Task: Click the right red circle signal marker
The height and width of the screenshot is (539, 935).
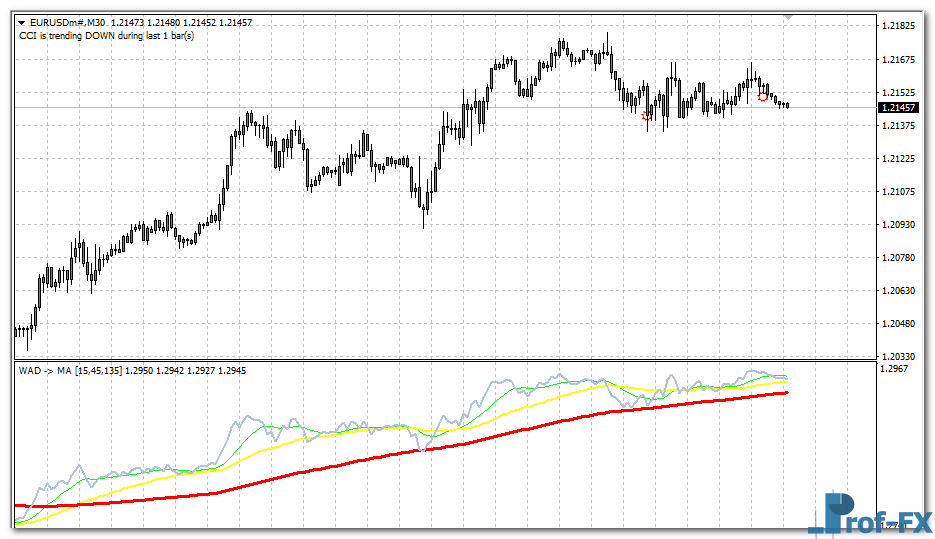Action: point(764,97)
